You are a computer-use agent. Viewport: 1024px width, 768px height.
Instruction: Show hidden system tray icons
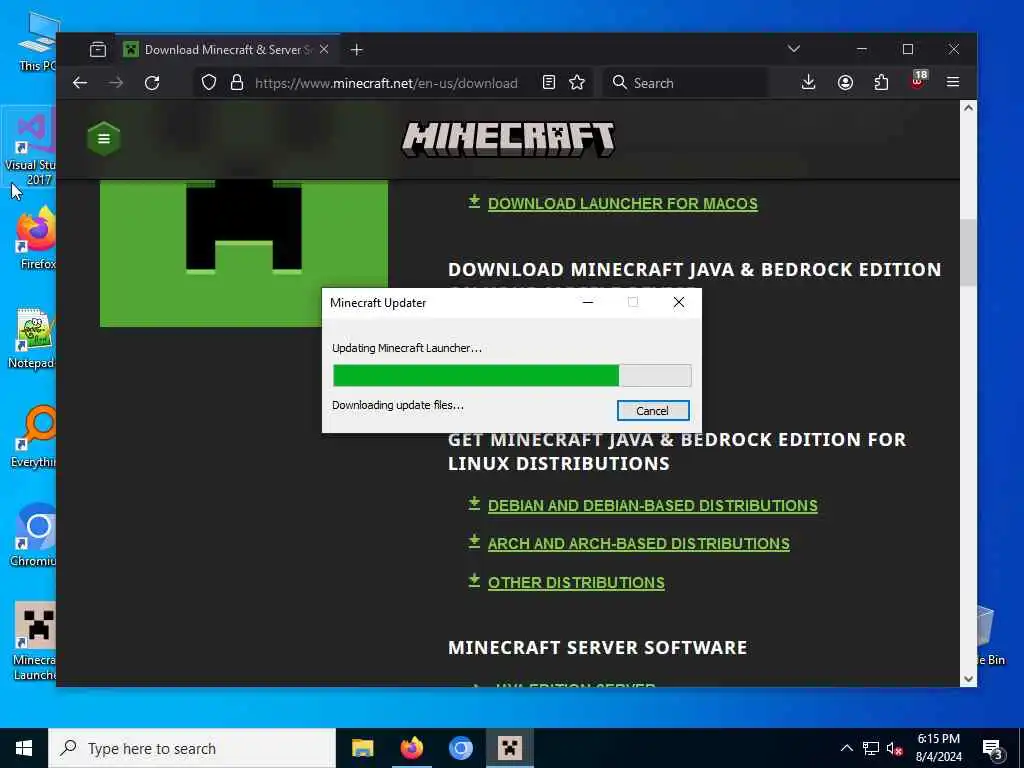point(846,748)
